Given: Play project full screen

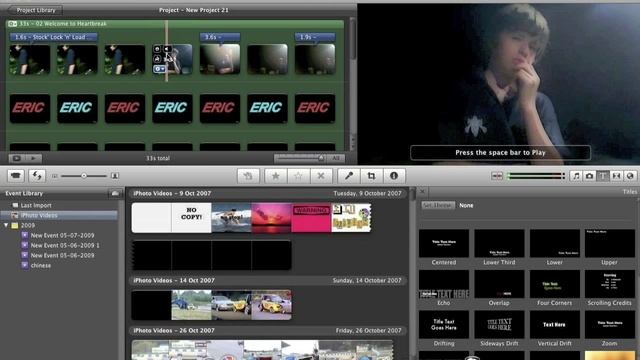Looking at the screenshot, I should click(x=17, y=158).
